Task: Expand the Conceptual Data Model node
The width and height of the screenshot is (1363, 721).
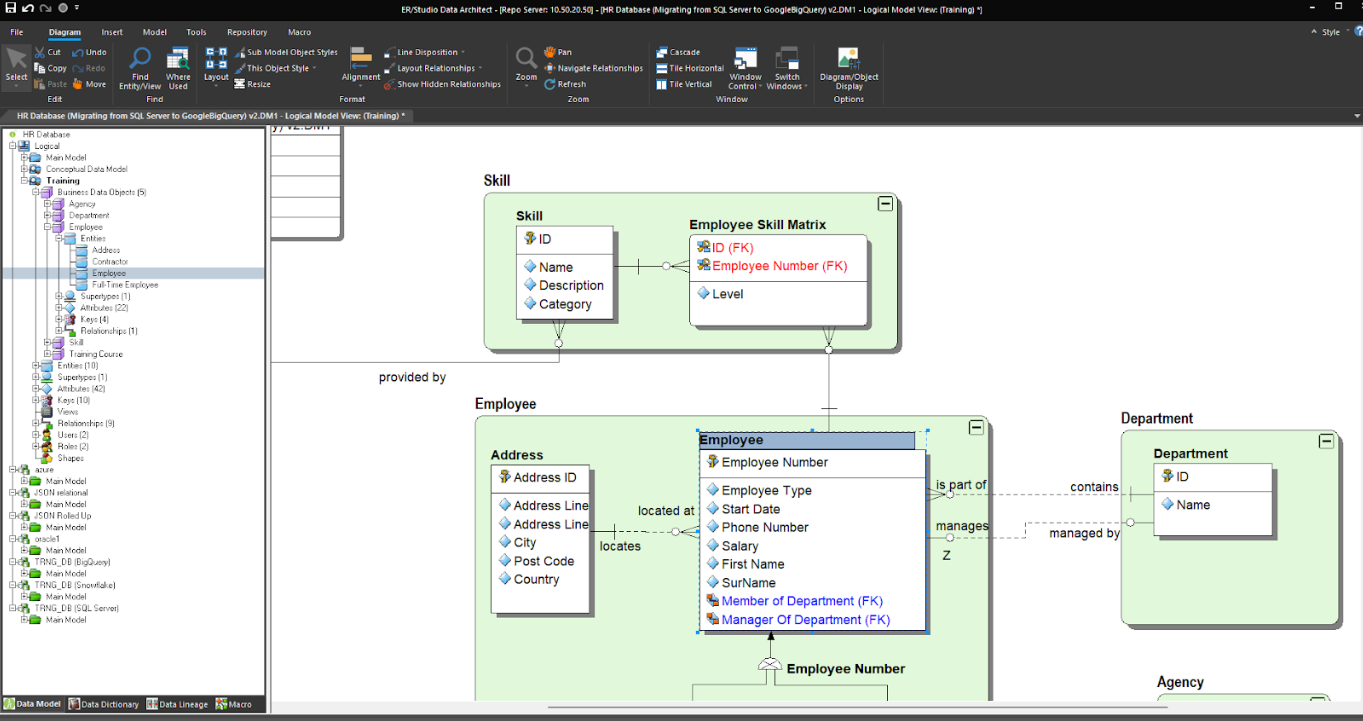Action: coord(24,169)
